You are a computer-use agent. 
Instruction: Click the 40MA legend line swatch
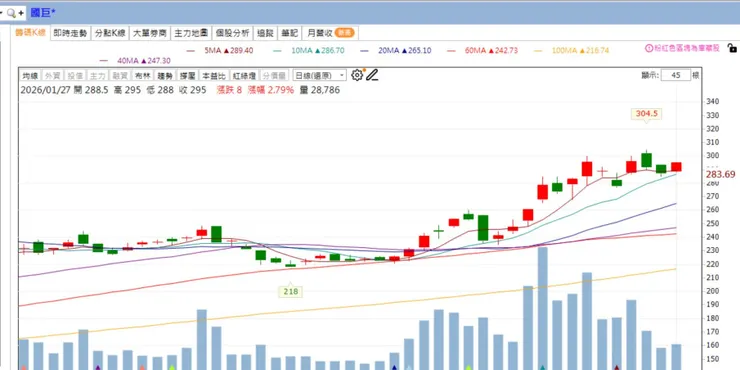(x=104, y=61)
